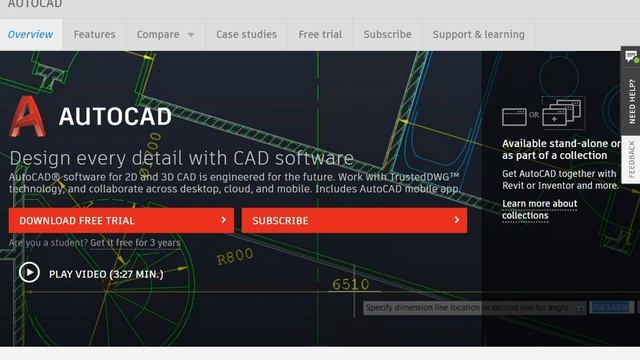The image size is (640, 360).
Task: Click the arrow on the Subscribe button
Action: click(x=457, y=220)
